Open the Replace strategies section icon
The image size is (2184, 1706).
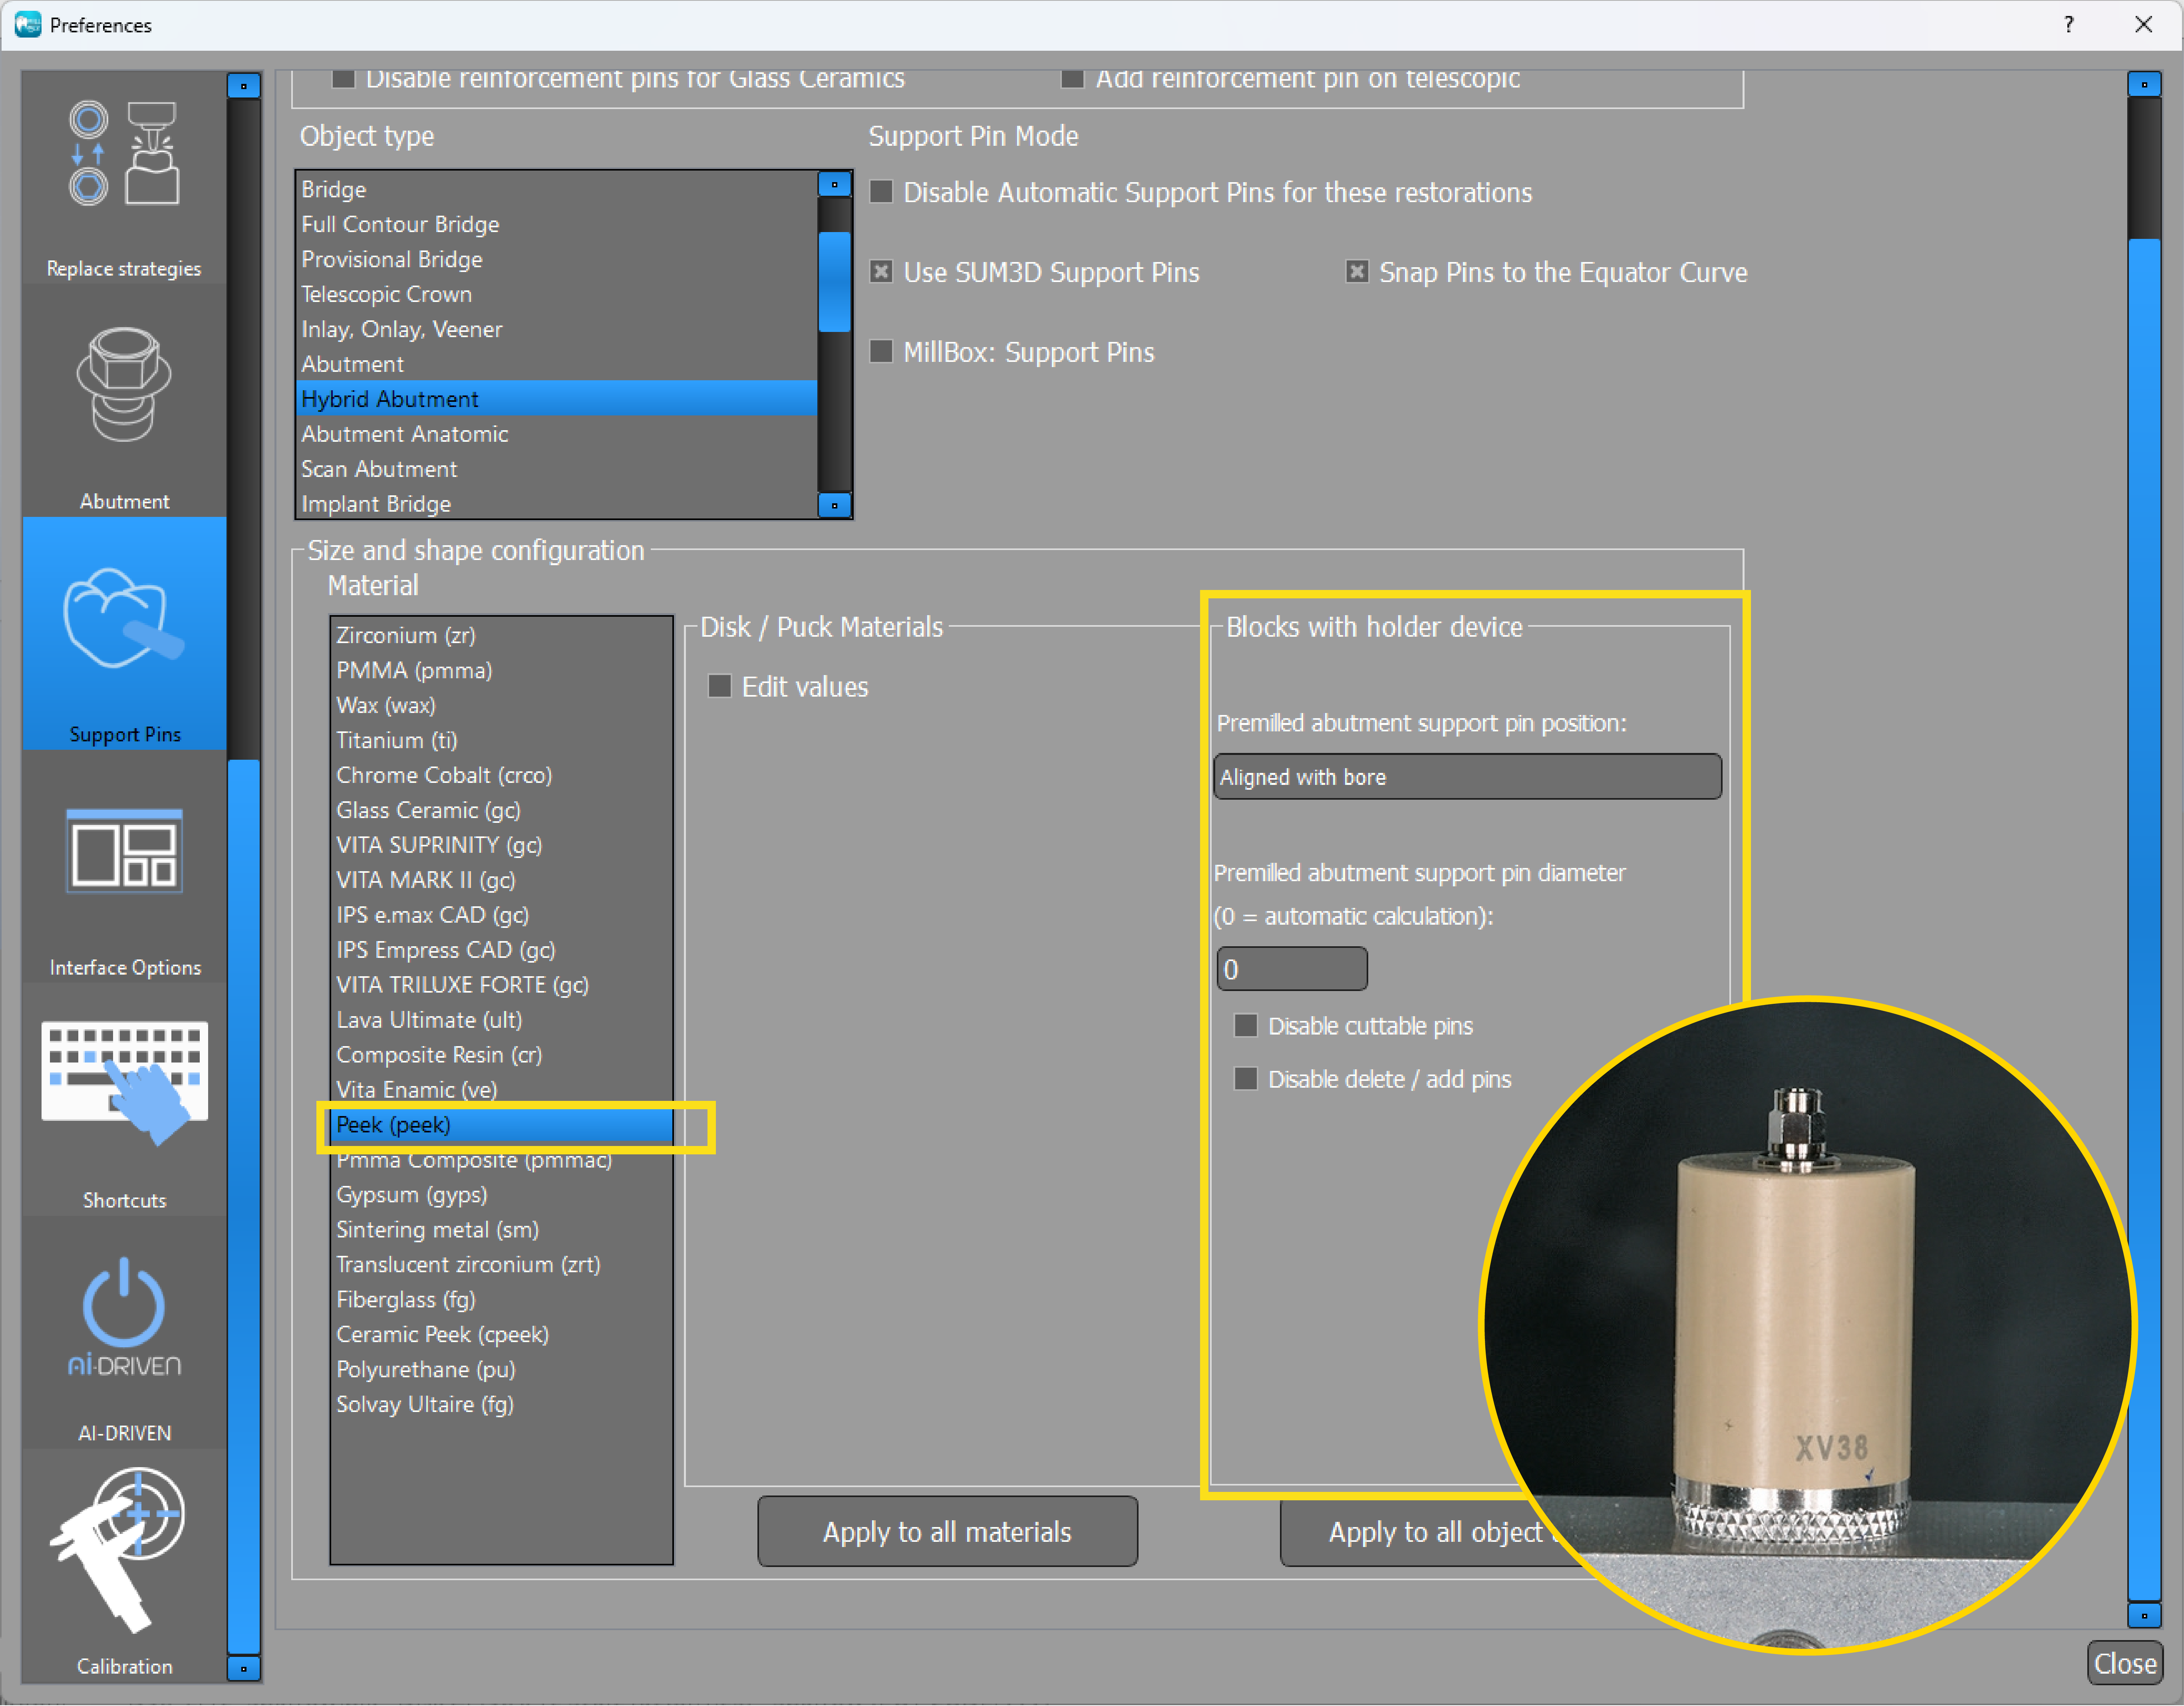tap(124, 155)
